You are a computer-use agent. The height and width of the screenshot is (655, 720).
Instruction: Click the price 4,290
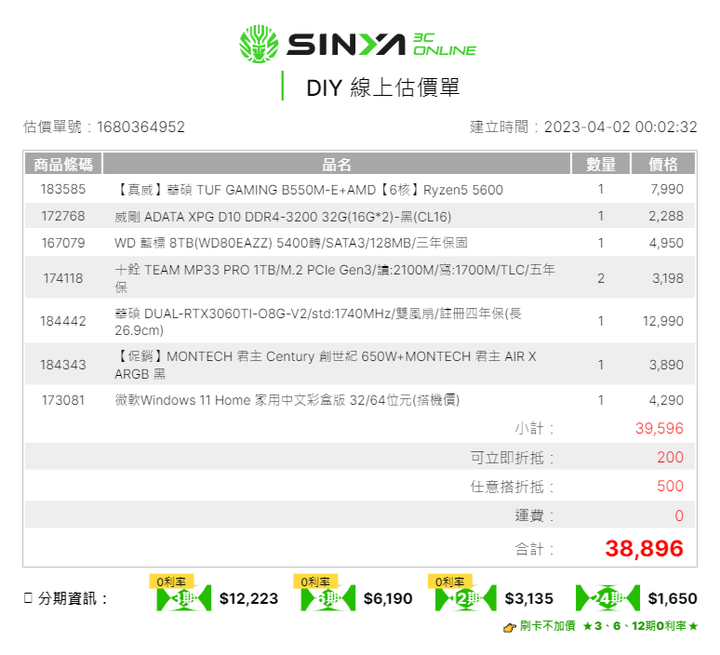click(x=666, y=400)
